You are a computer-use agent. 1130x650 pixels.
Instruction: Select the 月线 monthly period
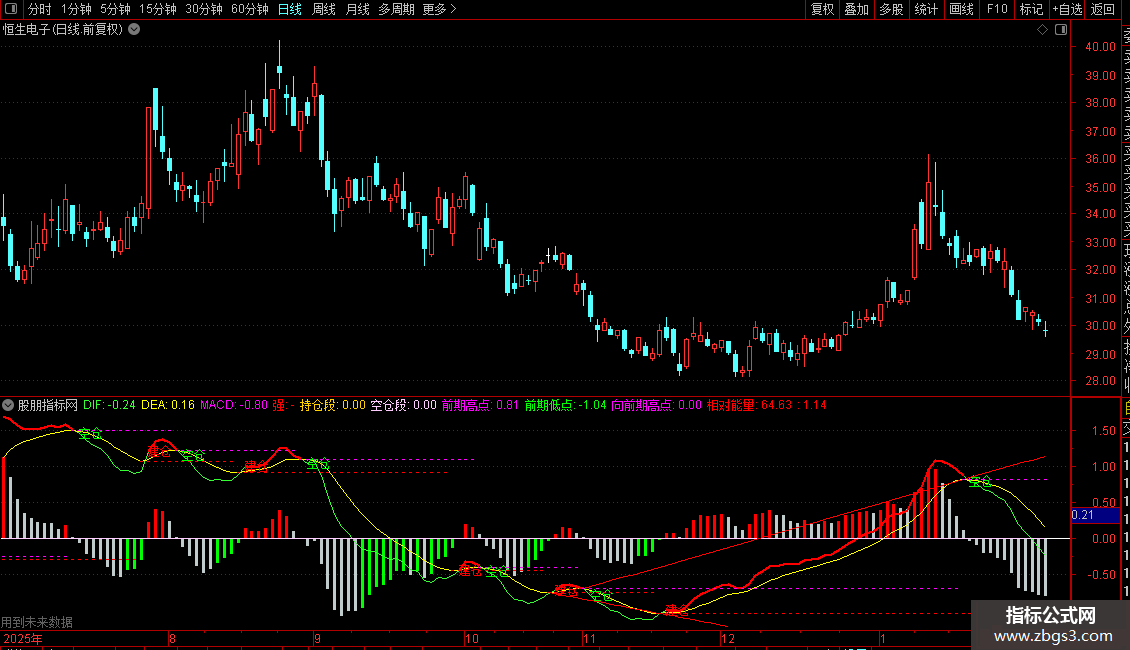point(357,9)
